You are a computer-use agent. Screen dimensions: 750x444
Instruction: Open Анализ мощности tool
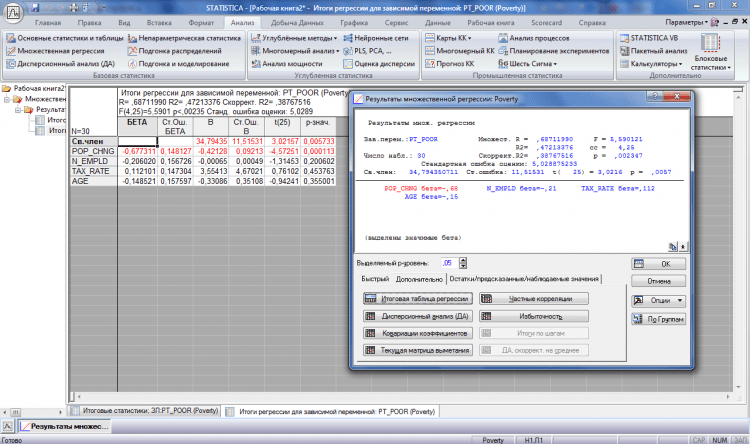pyautogui.click(x=287, y=64)
